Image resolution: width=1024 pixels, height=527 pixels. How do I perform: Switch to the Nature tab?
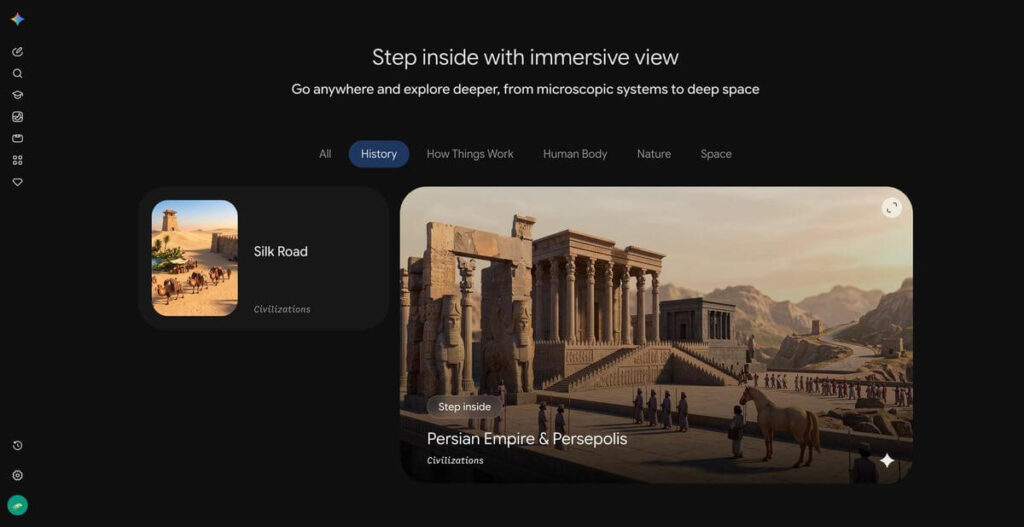click(x=654, y=154)
